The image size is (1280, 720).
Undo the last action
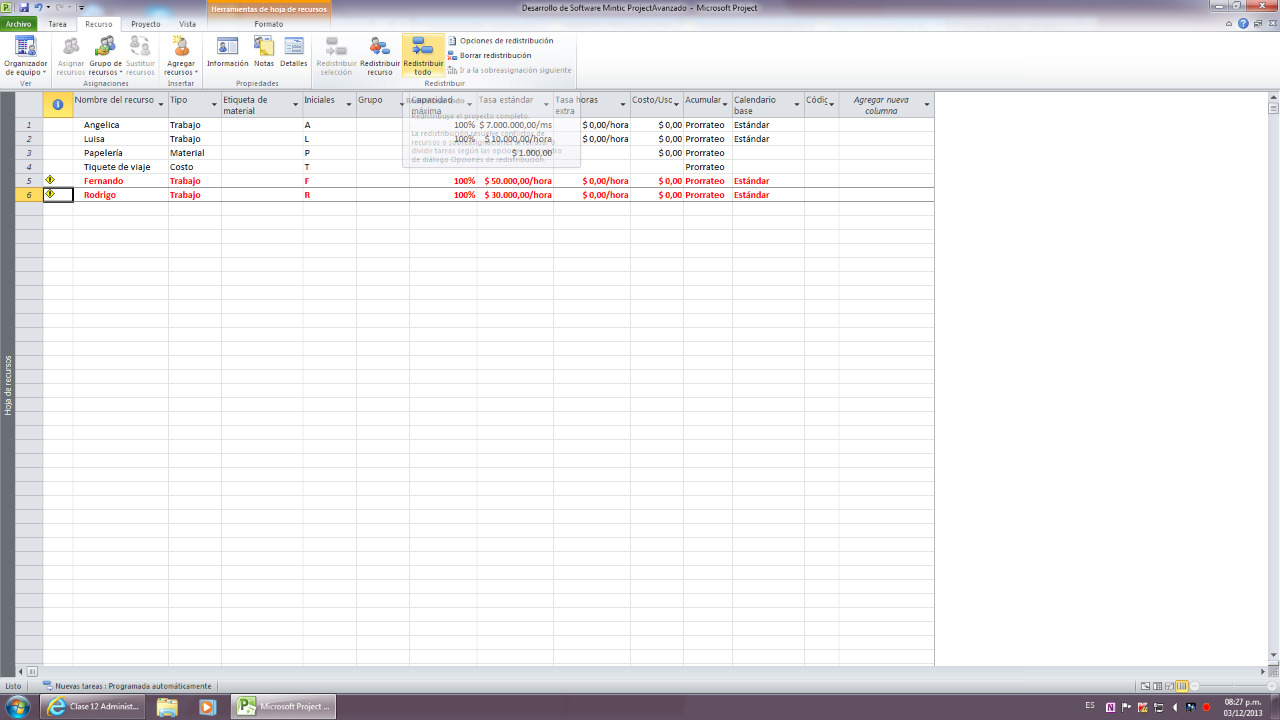(38, 7)
